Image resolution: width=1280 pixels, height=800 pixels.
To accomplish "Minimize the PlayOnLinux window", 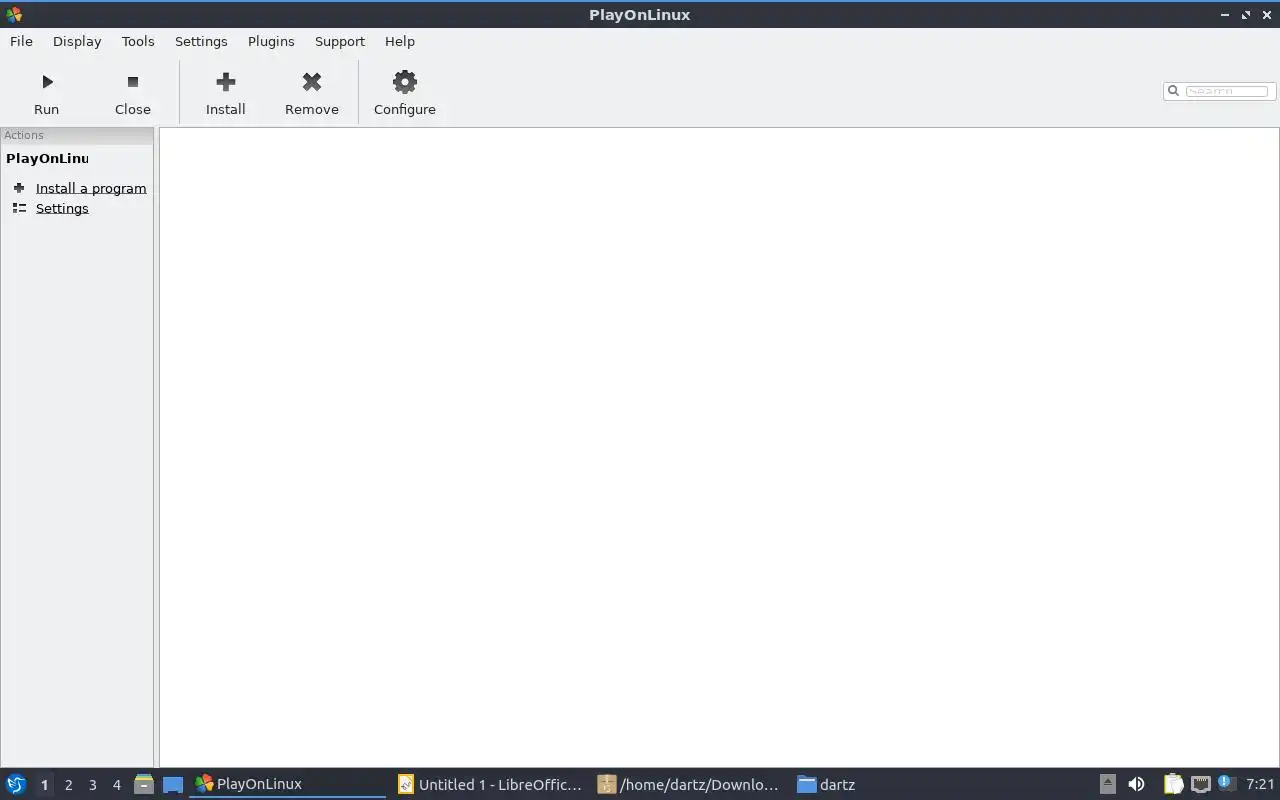I will click(x=1225, y=15).
